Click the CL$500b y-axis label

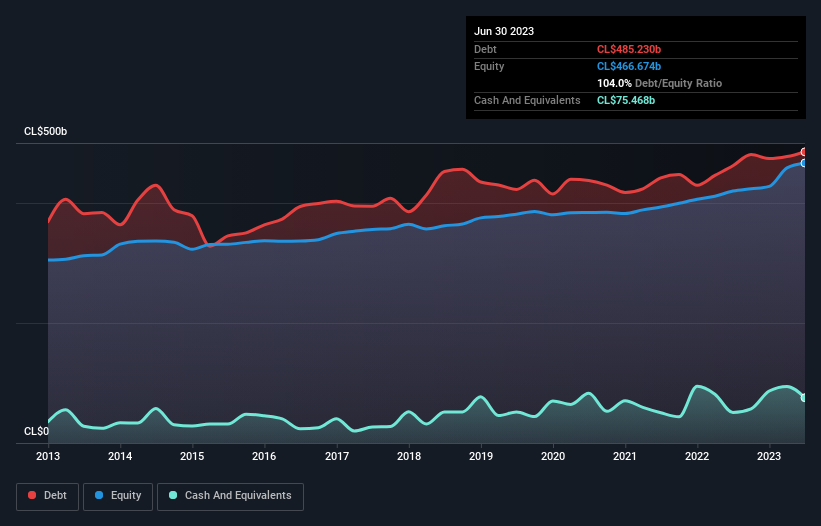(x=46, y=131)
